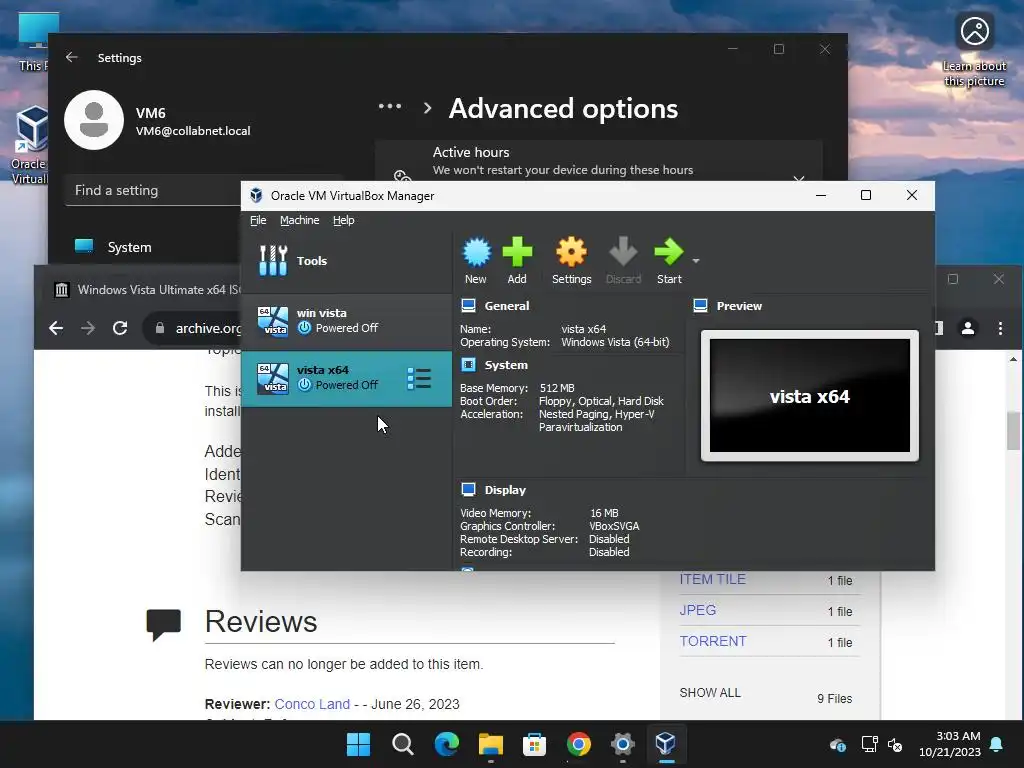Open Microsoft Store from taskbar
The width and height of the screenshot is (1024, 768).
coord(534,744)
